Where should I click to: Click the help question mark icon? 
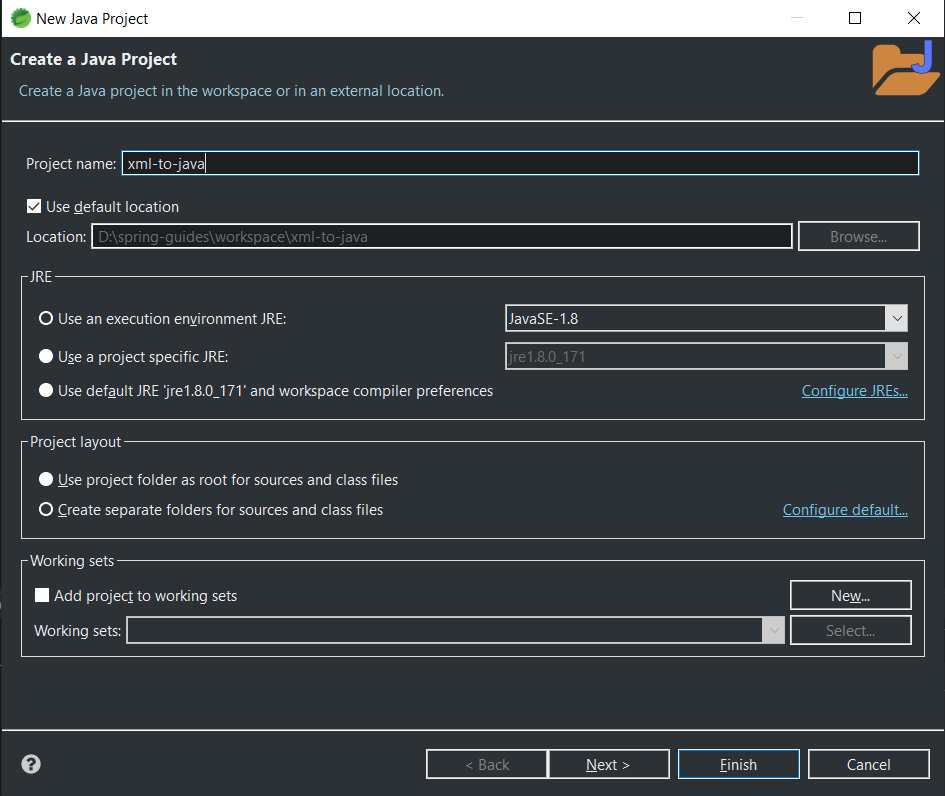(x=31, y=764)
